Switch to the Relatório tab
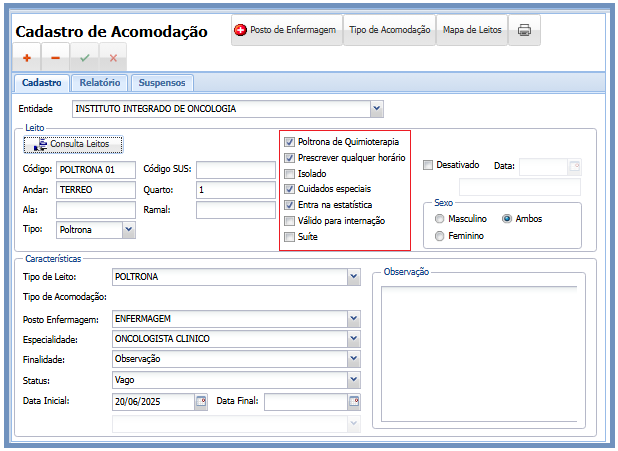Screen dimensions: 618x451 (x=100, y=83)
